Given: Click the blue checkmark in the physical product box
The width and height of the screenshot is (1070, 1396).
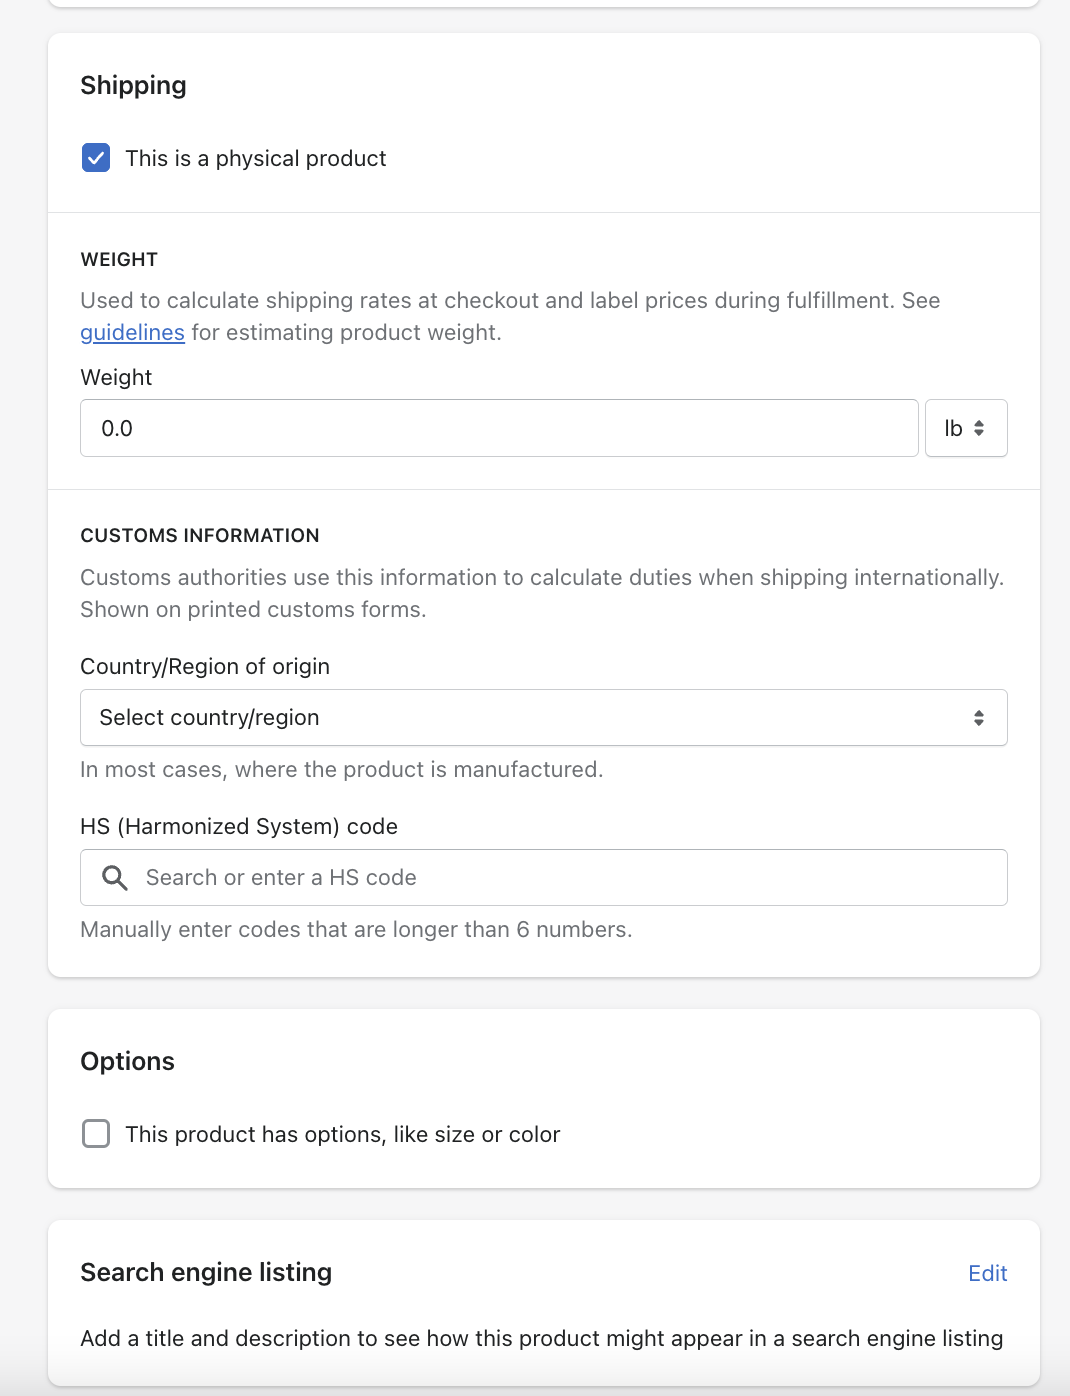Looking at the screenshot, I should point(96,158).
